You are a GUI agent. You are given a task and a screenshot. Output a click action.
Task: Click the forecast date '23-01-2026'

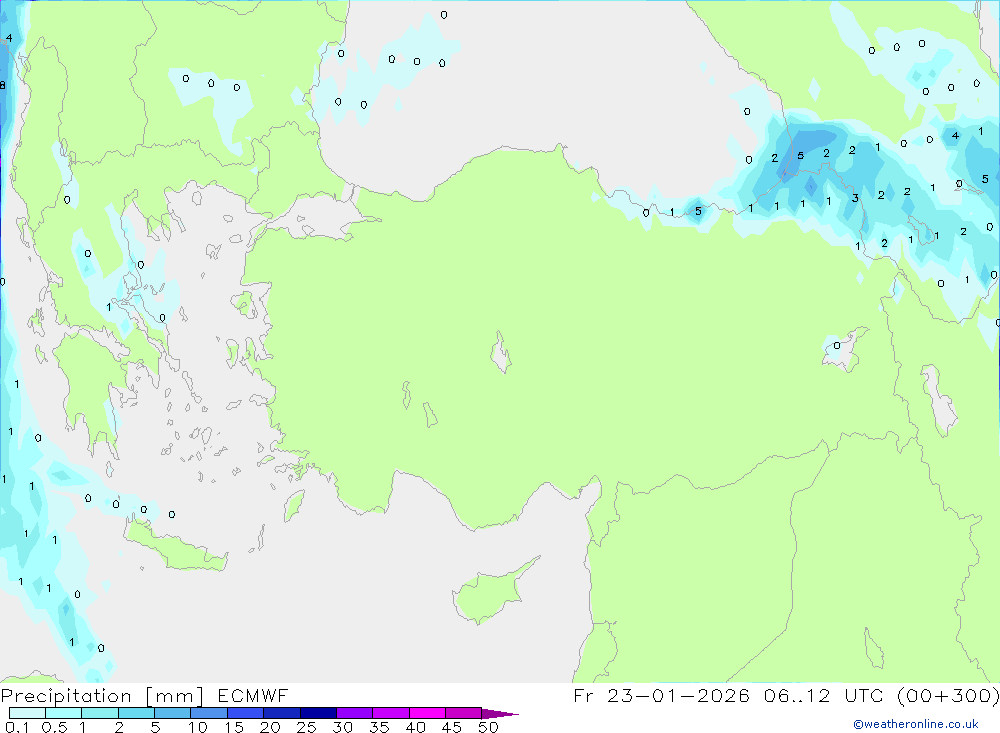(678, 695)
